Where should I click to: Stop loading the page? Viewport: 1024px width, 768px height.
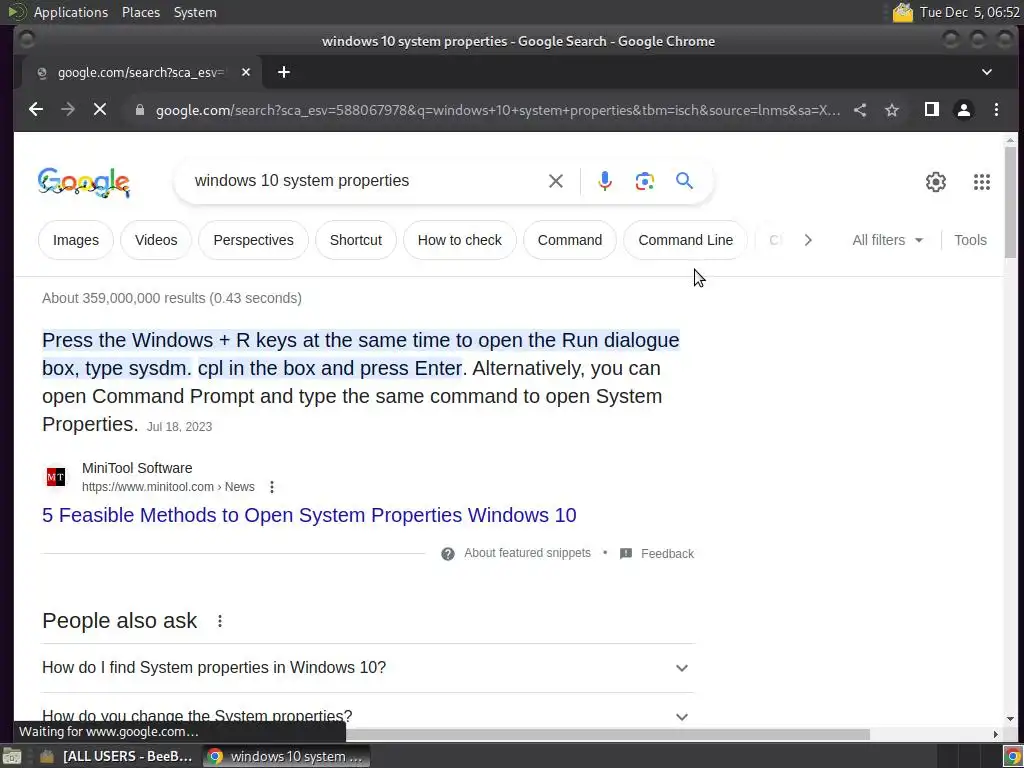[100, 110]
